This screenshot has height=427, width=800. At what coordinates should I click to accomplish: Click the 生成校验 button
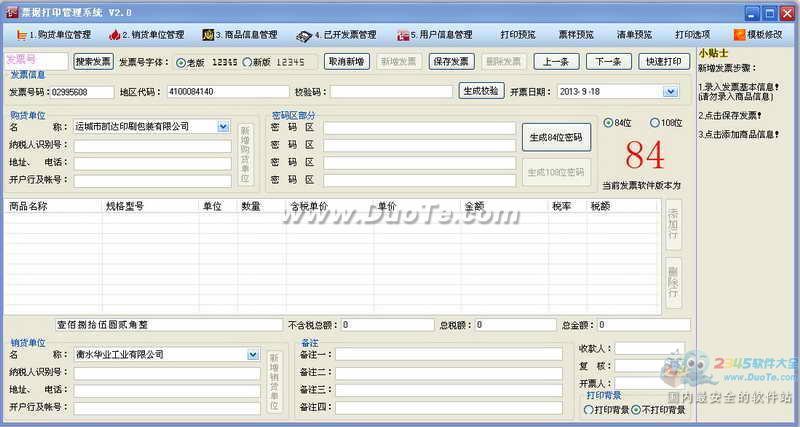tap(482, 91)
